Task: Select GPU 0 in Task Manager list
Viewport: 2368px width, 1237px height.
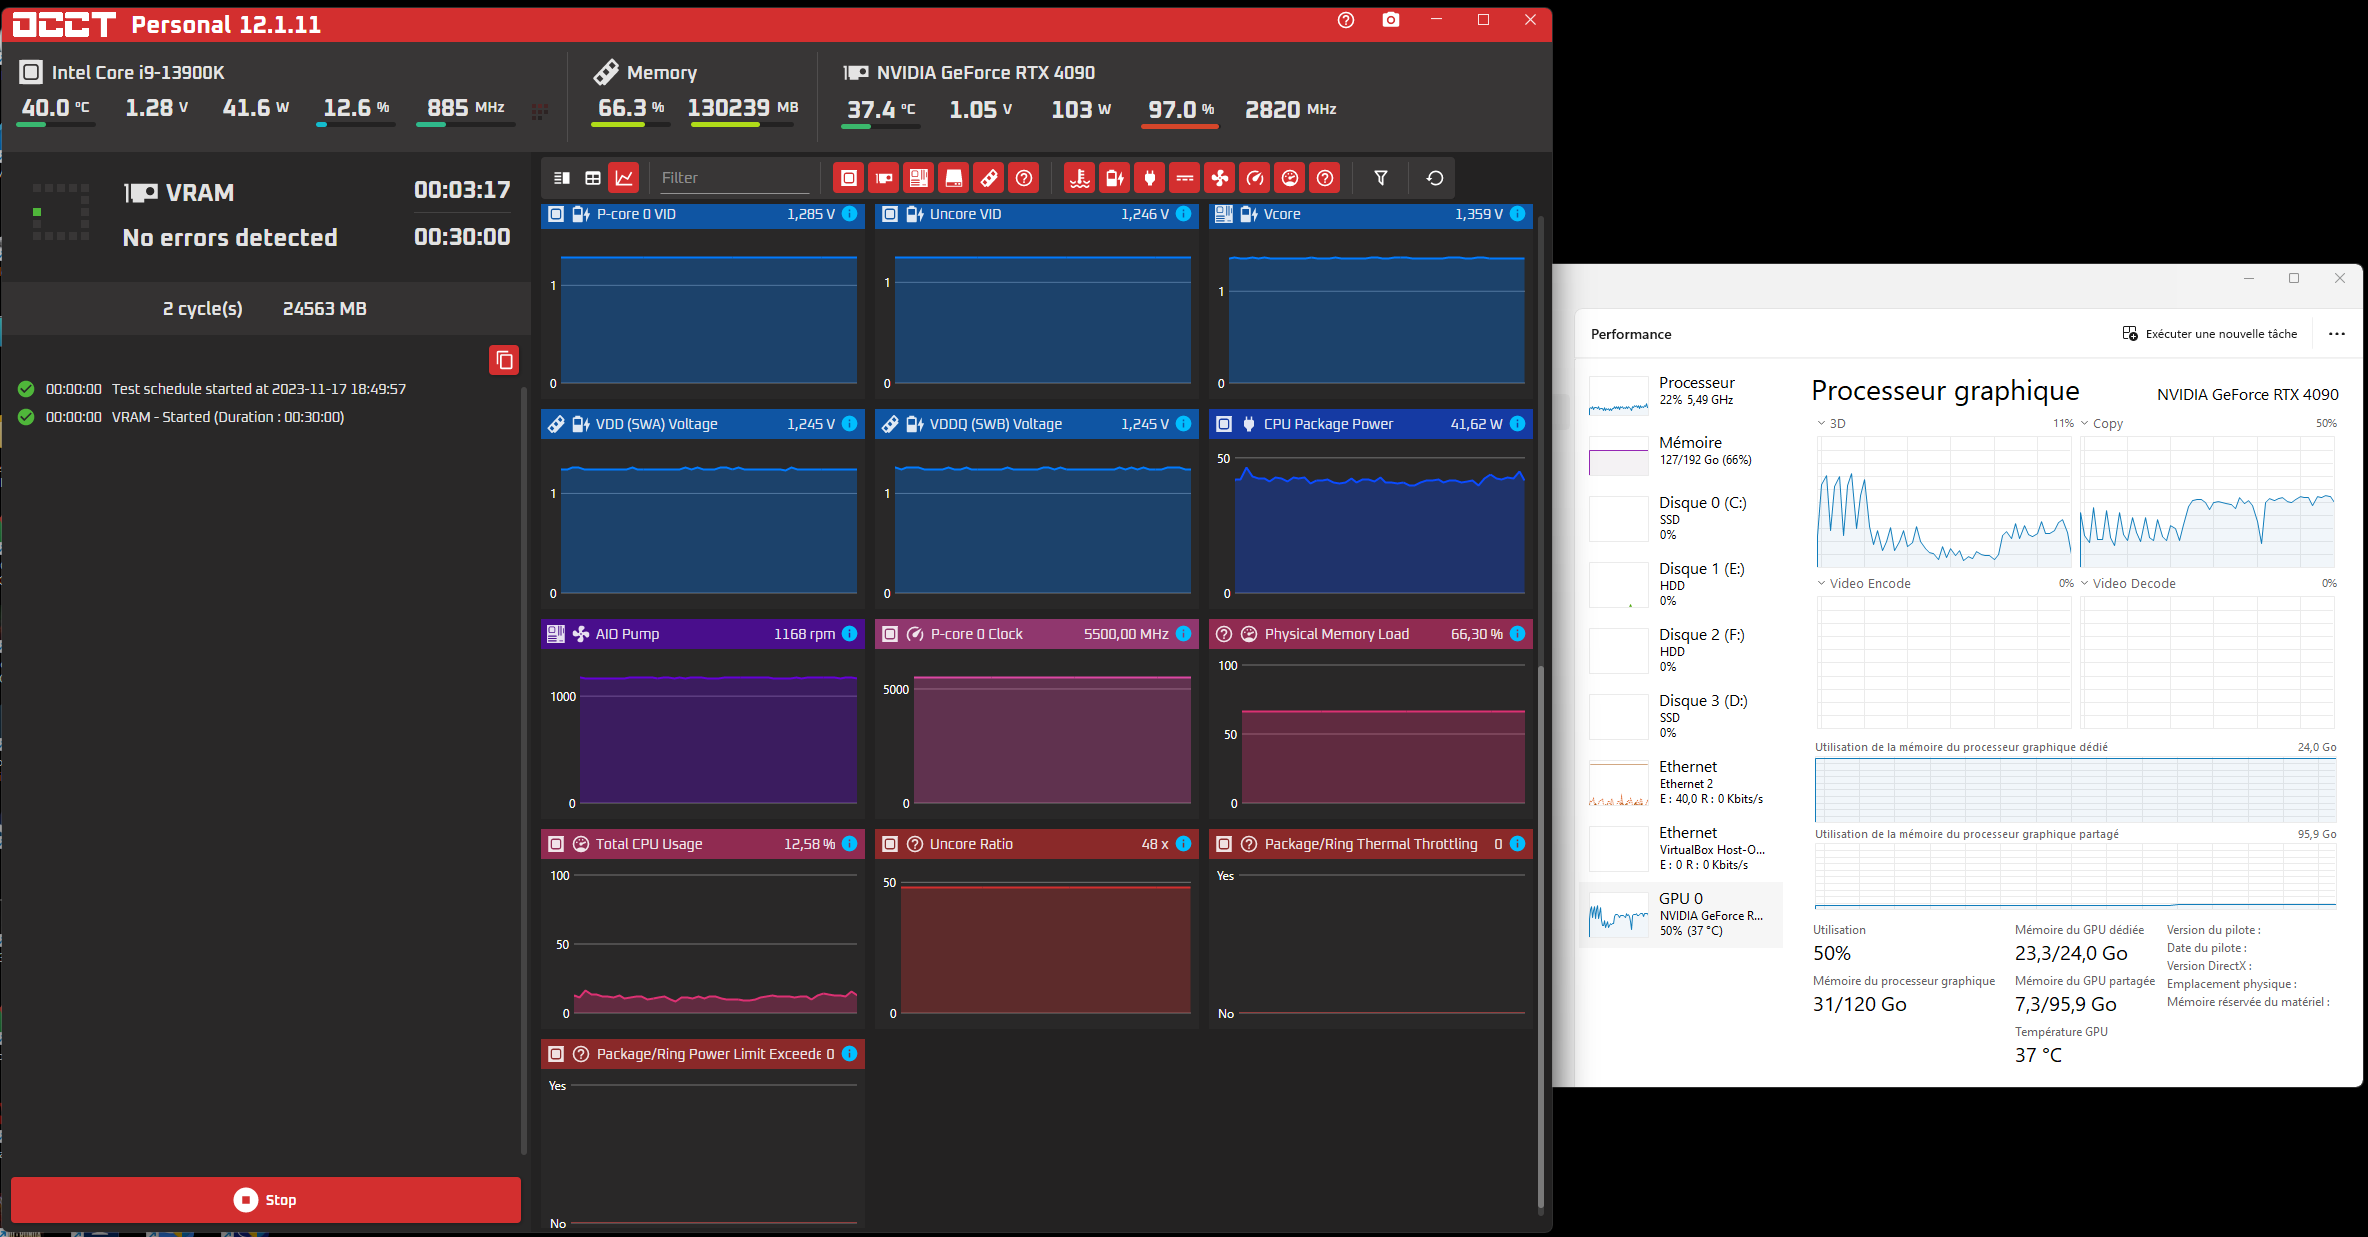Action: point(1681,914)
